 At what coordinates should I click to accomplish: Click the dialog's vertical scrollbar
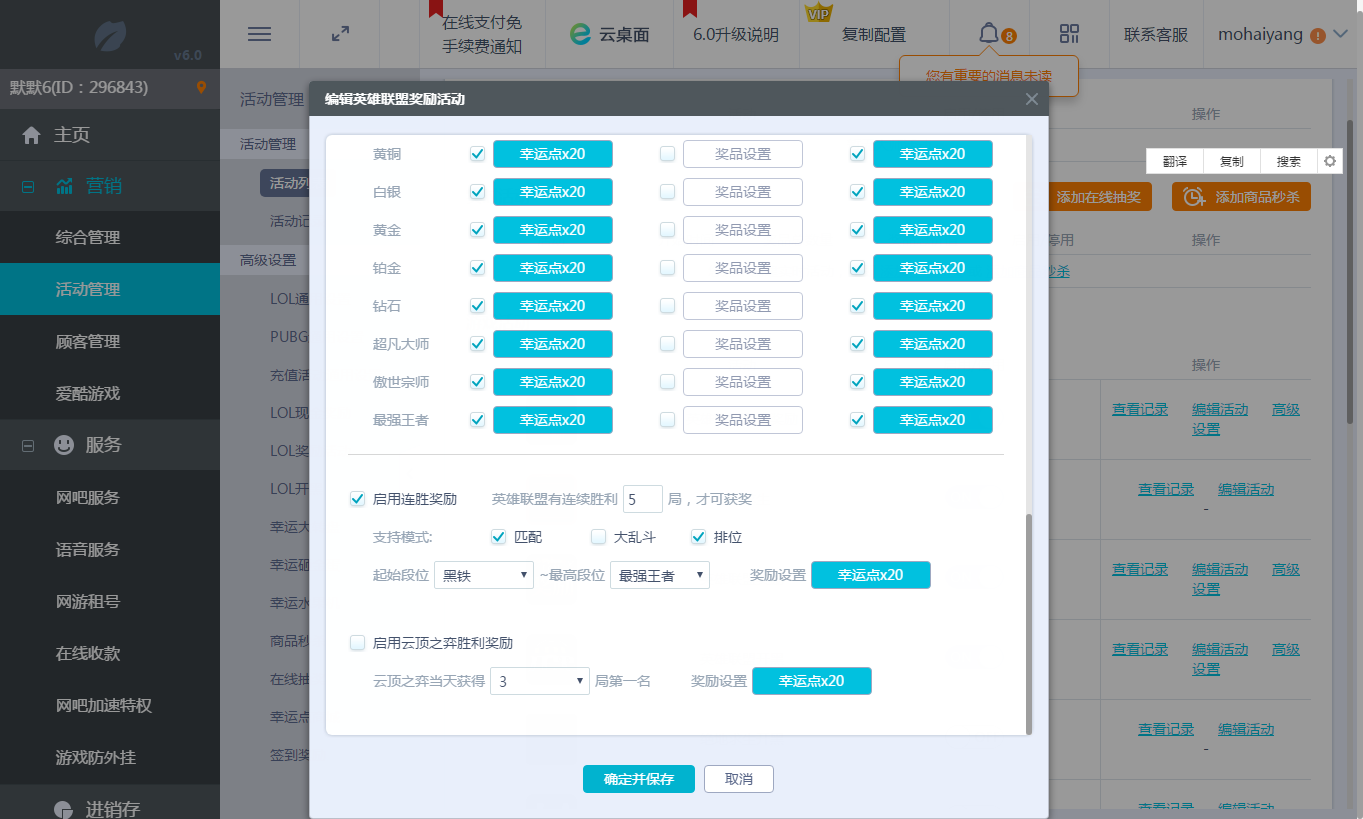1028,623
